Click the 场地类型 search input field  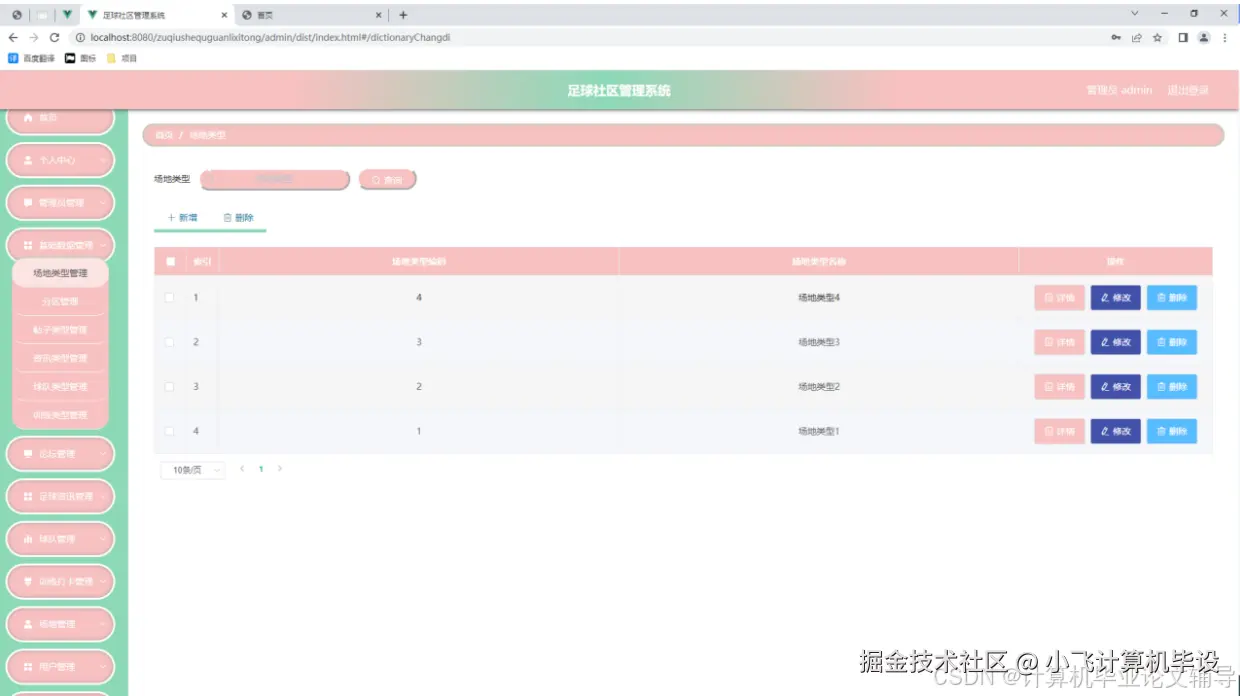[x=275, y=180]
